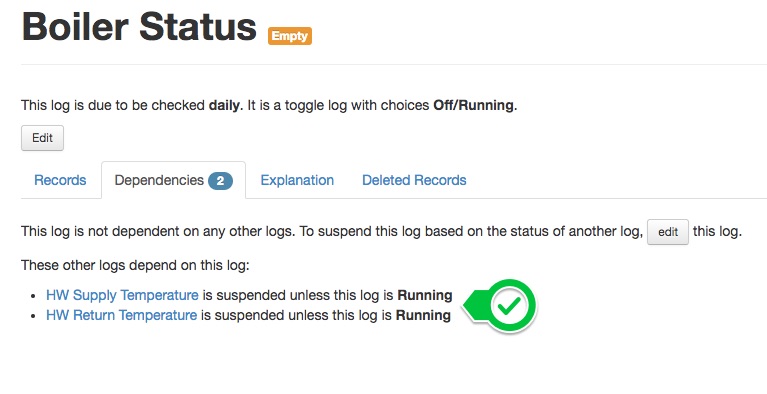Click bullet point beside HW Return Temperature
This screenshot has height=394, width=767.
pyautogui.click(x=33, y=316)
